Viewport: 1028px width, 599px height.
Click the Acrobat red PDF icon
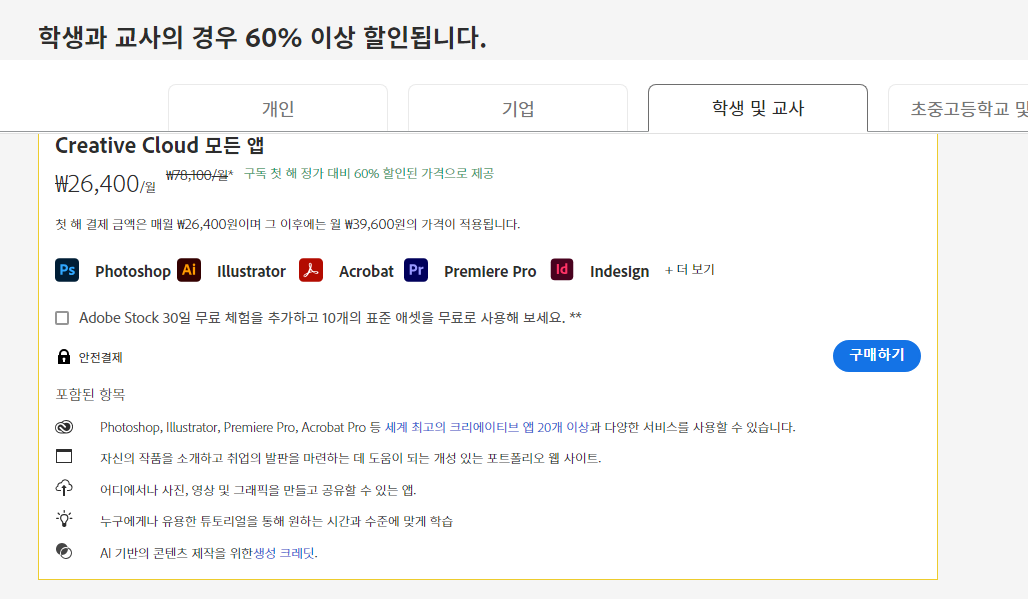pos(311,270)
